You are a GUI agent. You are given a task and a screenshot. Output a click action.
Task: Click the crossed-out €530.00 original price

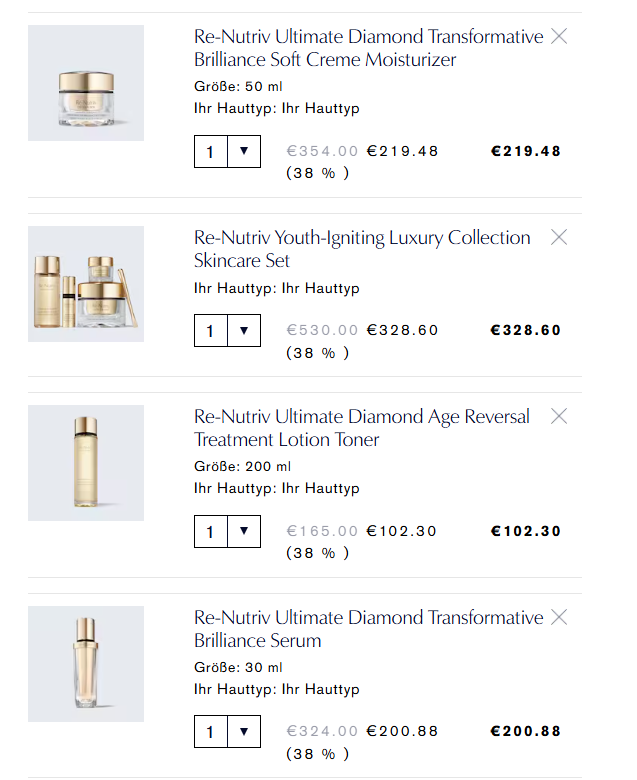click(322, 330)
